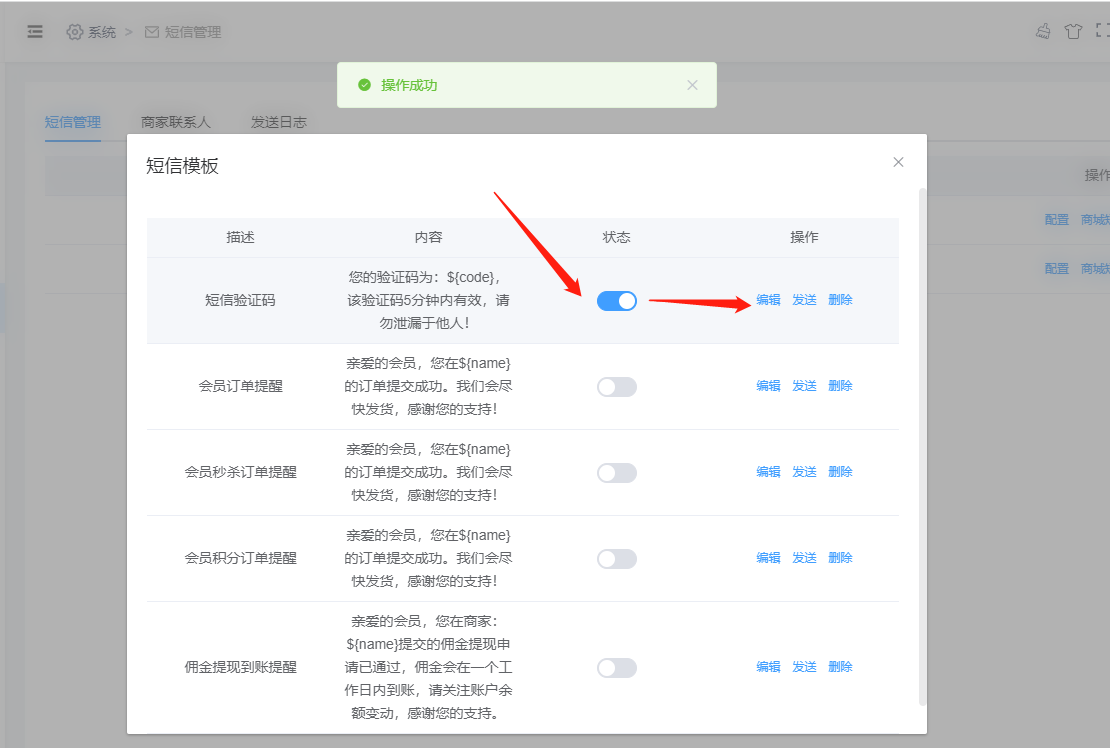Delete the 会员订单提醒 template

(840, 386)
